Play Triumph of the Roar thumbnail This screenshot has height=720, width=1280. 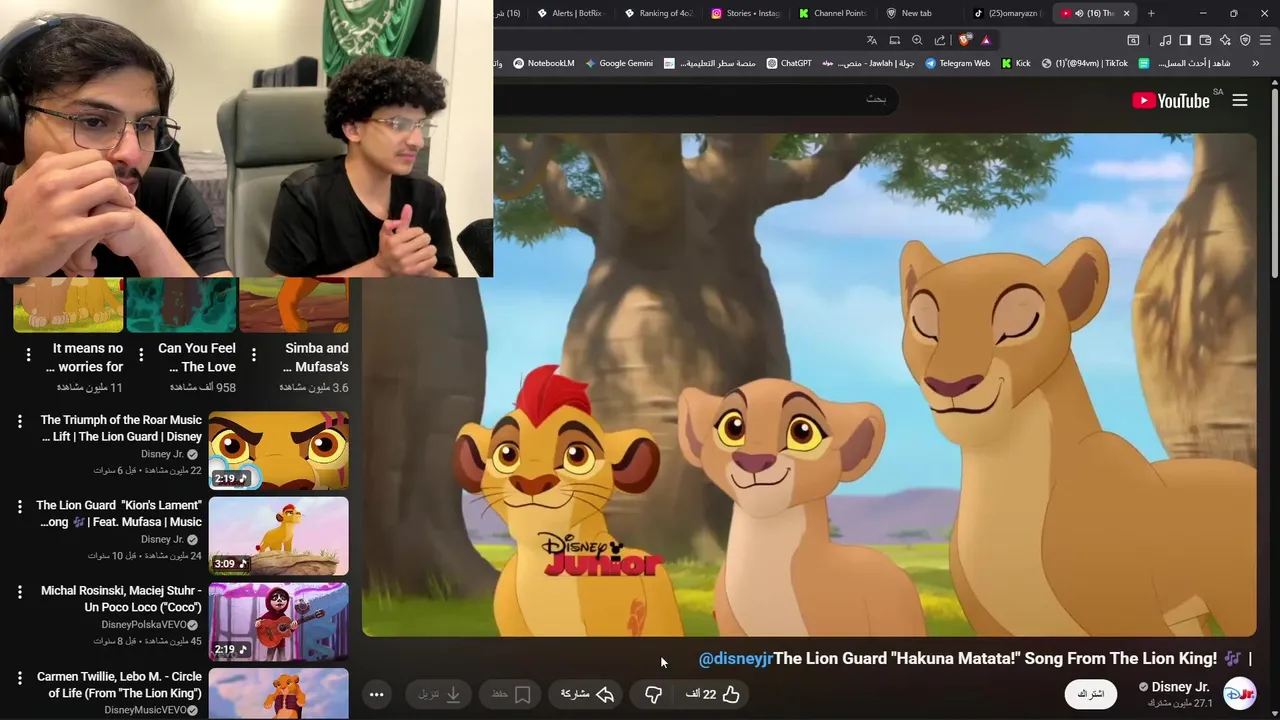[278, 450]
